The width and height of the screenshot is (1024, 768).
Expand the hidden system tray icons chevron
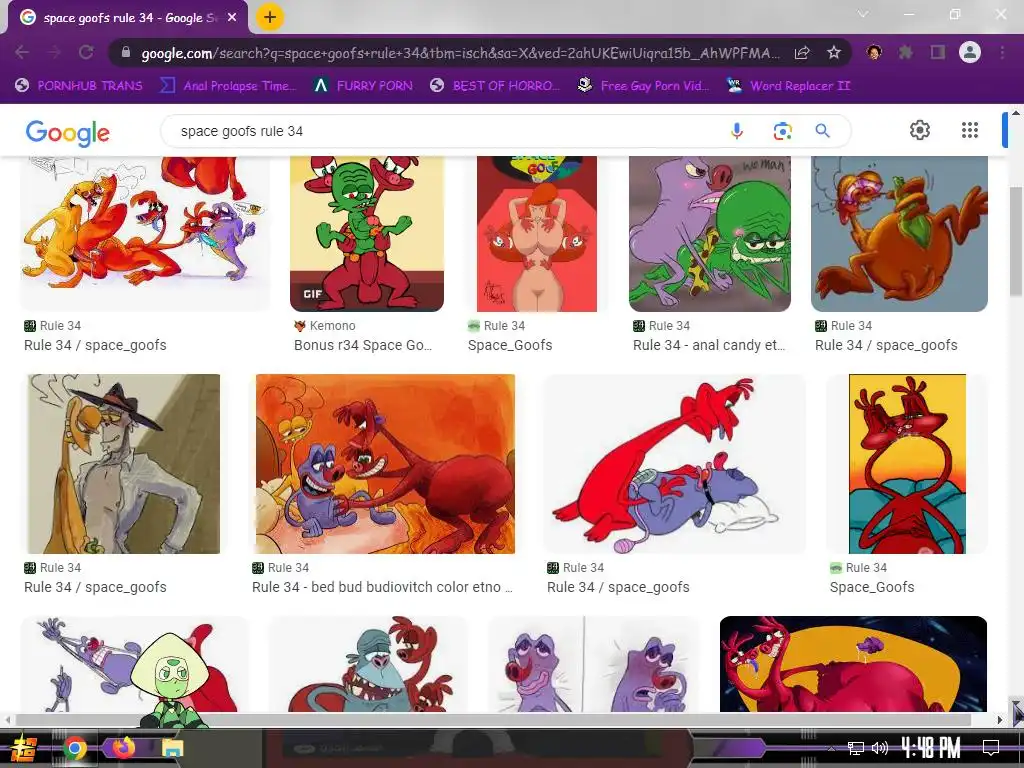point(831,748)
